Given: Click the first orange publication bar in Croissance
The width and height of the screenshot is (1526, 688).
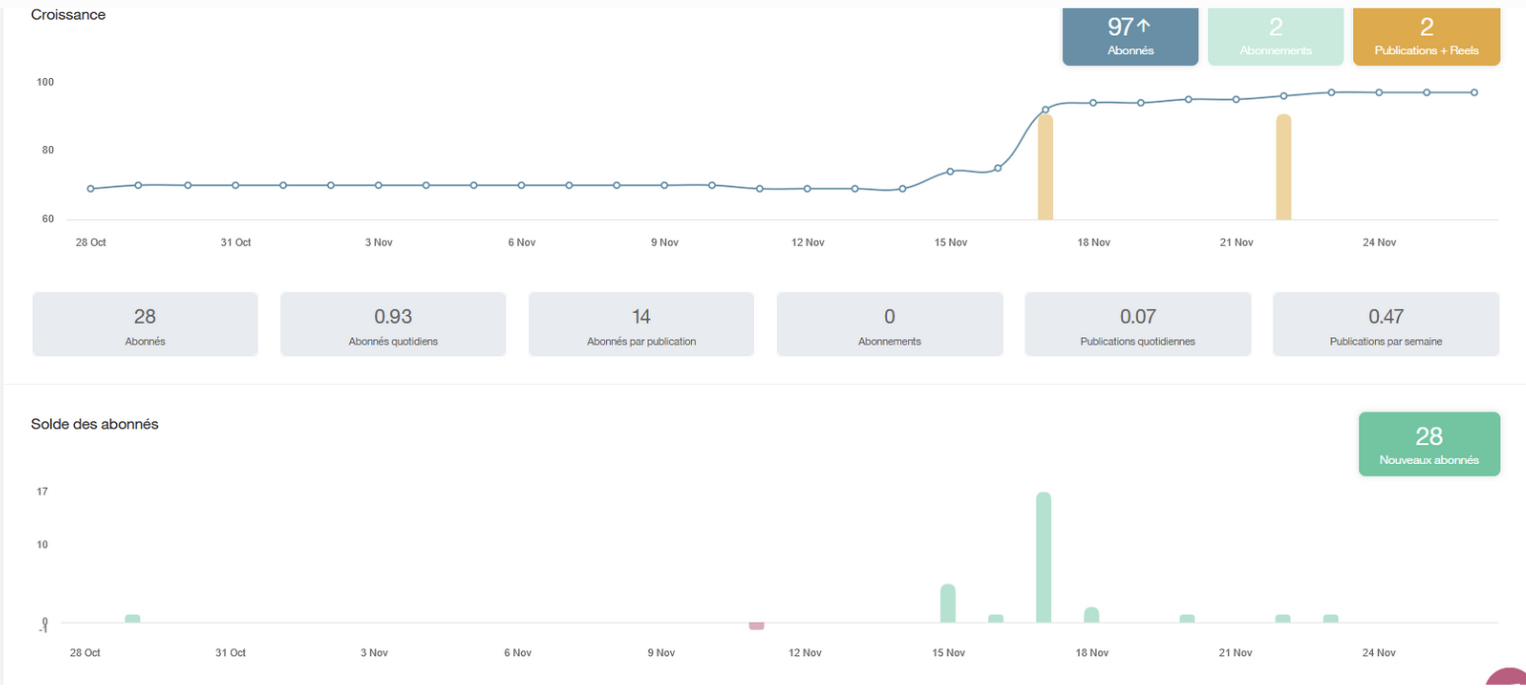Looking at the screenshot, I should click(1045, 167).
